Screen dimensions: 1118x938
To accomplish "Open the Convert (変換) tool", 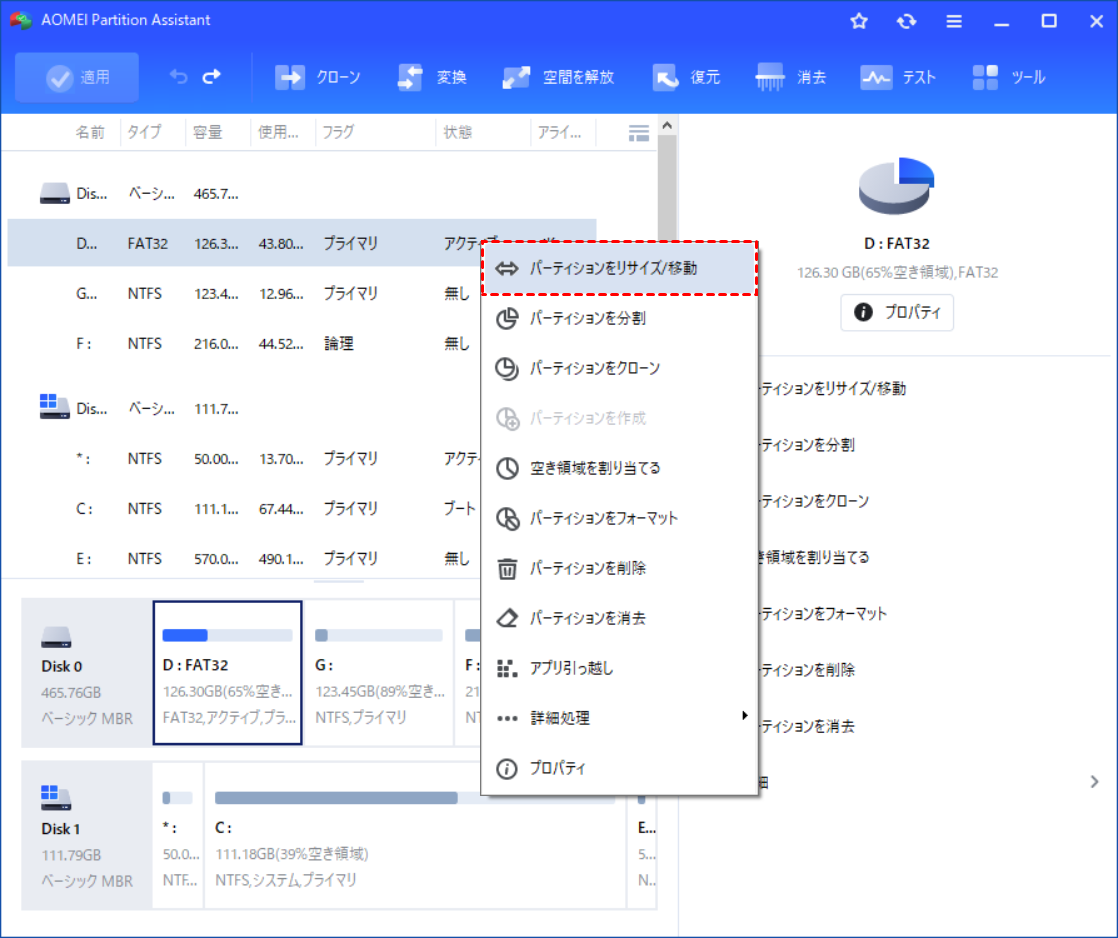I will (411, 78).
